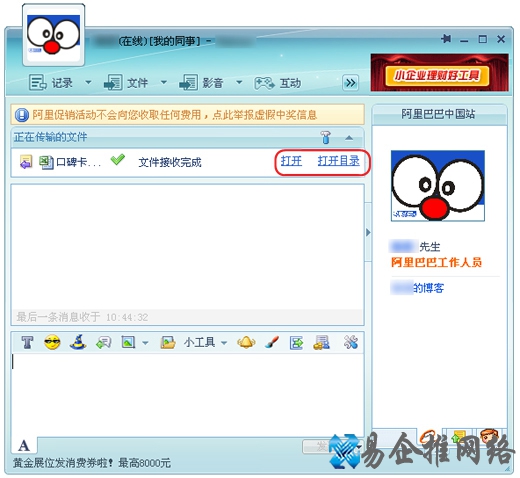Click the tool icon in 正在传输的文件 header
520x478 pixels.
tap(325, 137)
